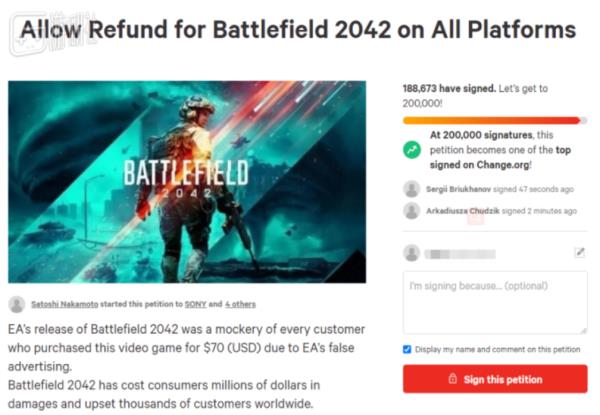The image size is (600, 415).
Task: Click the green trending arrow icon
Action: (x=411, y=148)
